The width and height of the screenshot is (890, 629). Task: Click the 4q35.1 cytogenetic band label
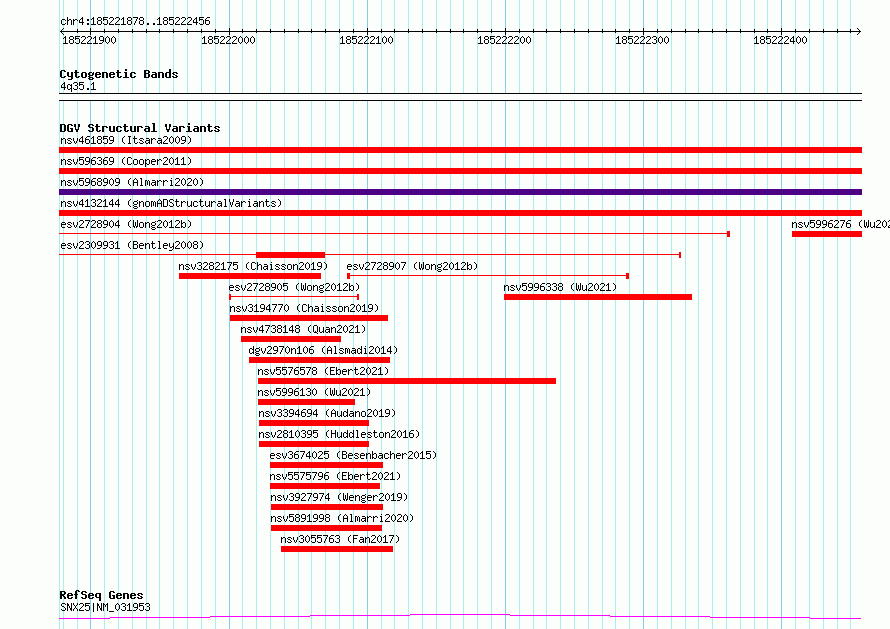(78, 87)
